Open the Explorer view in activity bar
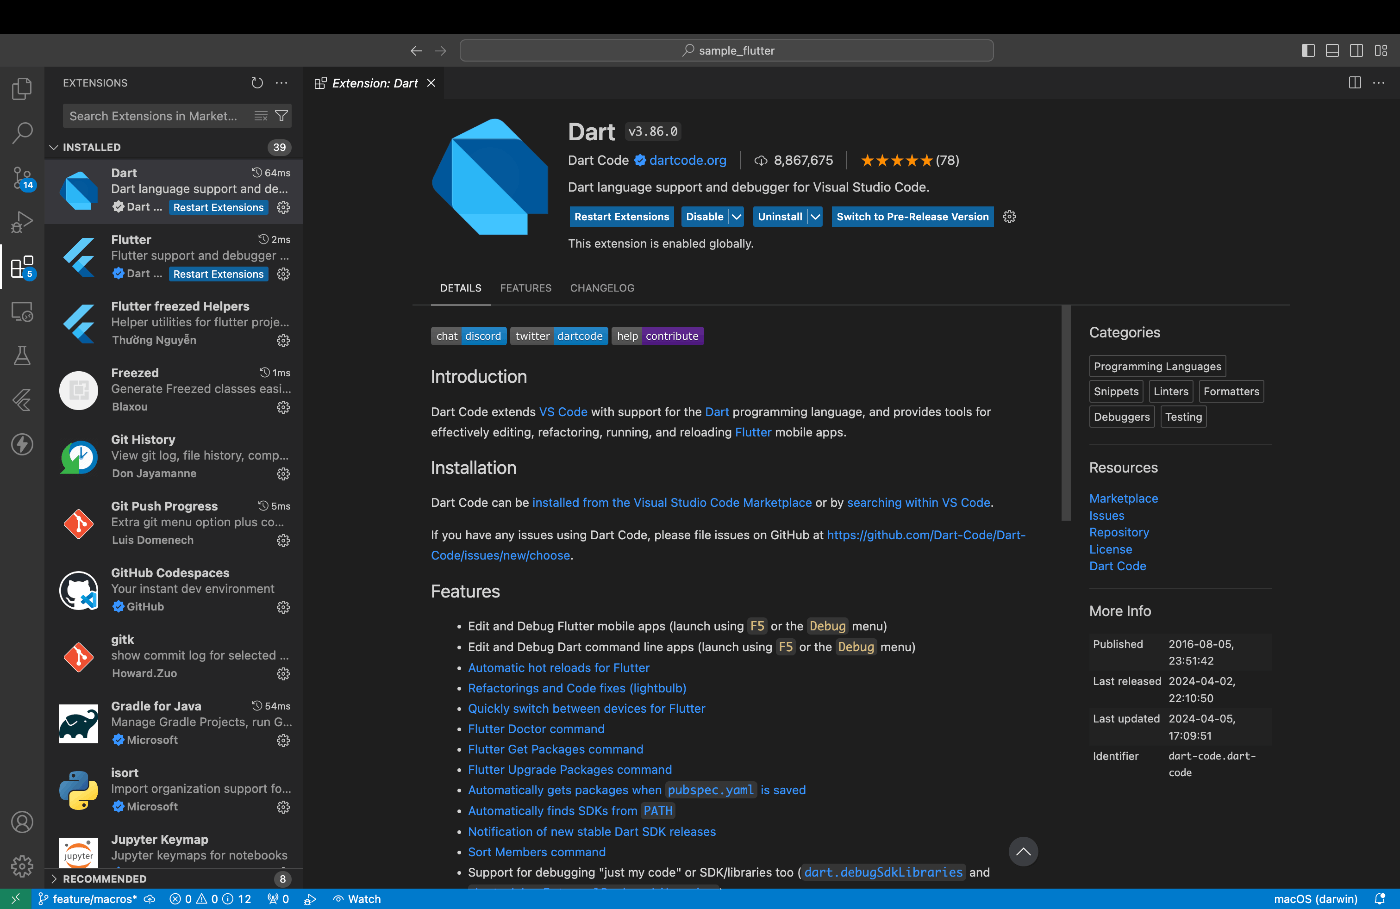Viewport: 1400px width, 909px height. point(22,89)
